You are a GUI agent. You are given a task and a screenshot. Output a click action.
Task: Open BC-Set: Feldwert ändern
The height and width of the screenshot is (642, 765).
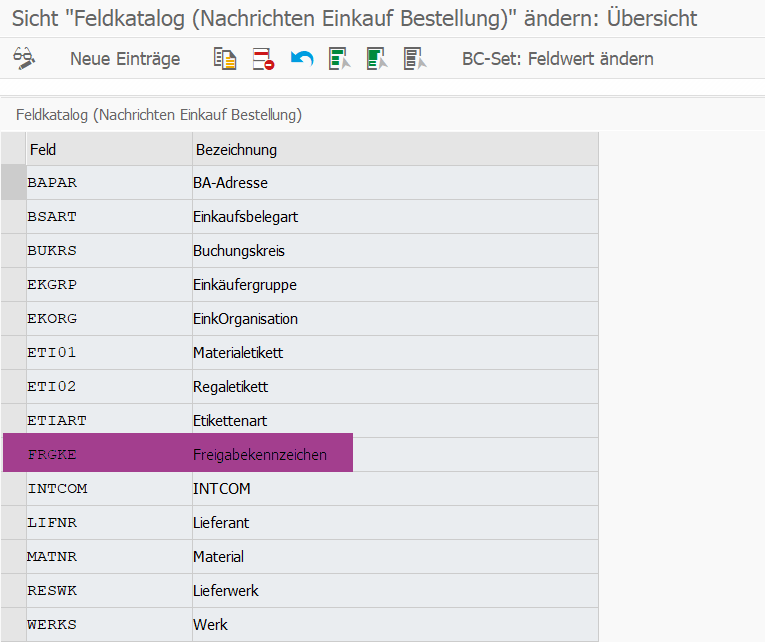558,59
